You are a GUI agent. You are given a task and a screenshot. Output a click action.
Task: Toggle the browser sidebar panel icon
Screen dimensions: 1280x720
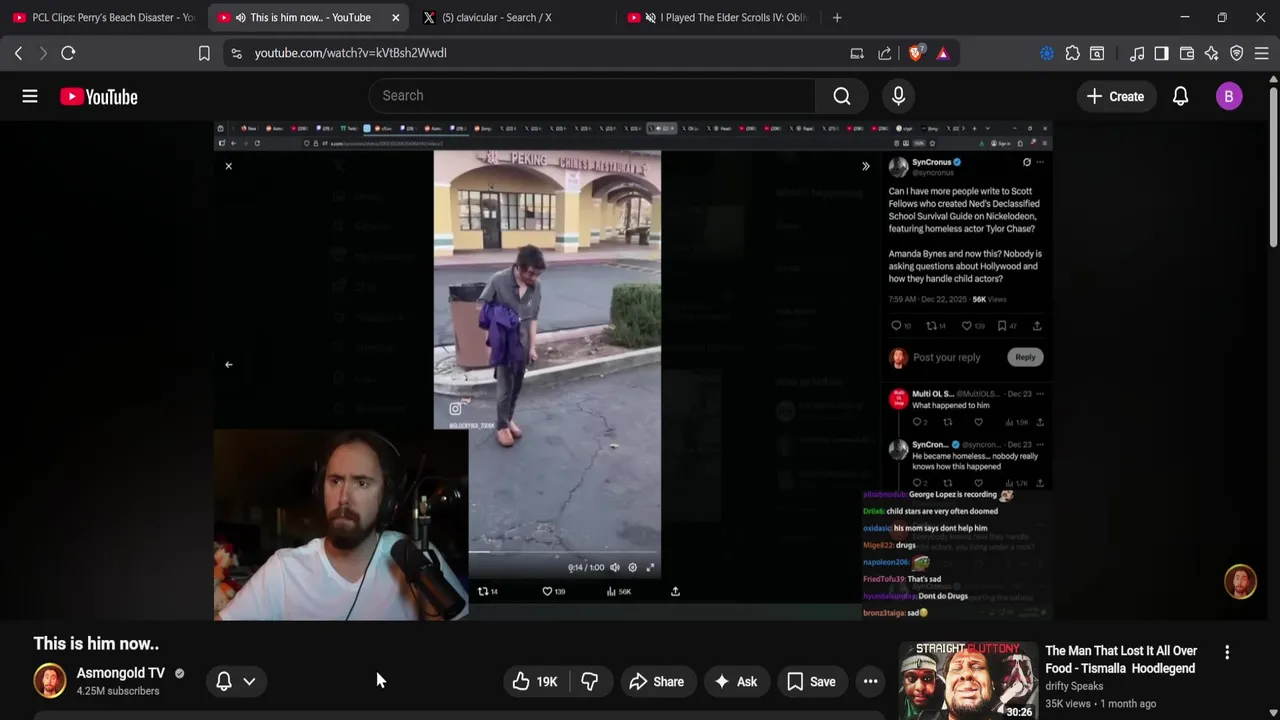click(1161, 53)
